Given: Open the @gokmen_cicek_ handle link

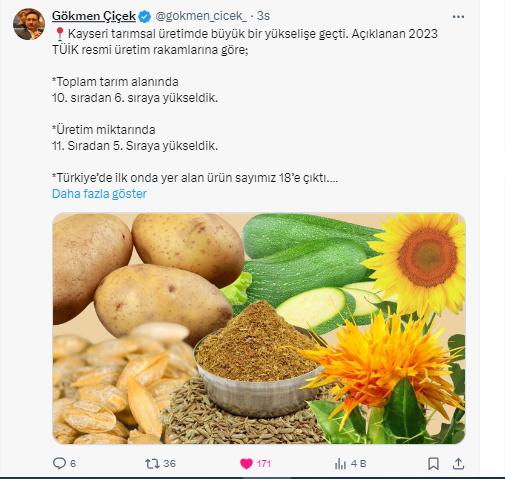Looking at the screenshot, I should [x=201, y=16].
